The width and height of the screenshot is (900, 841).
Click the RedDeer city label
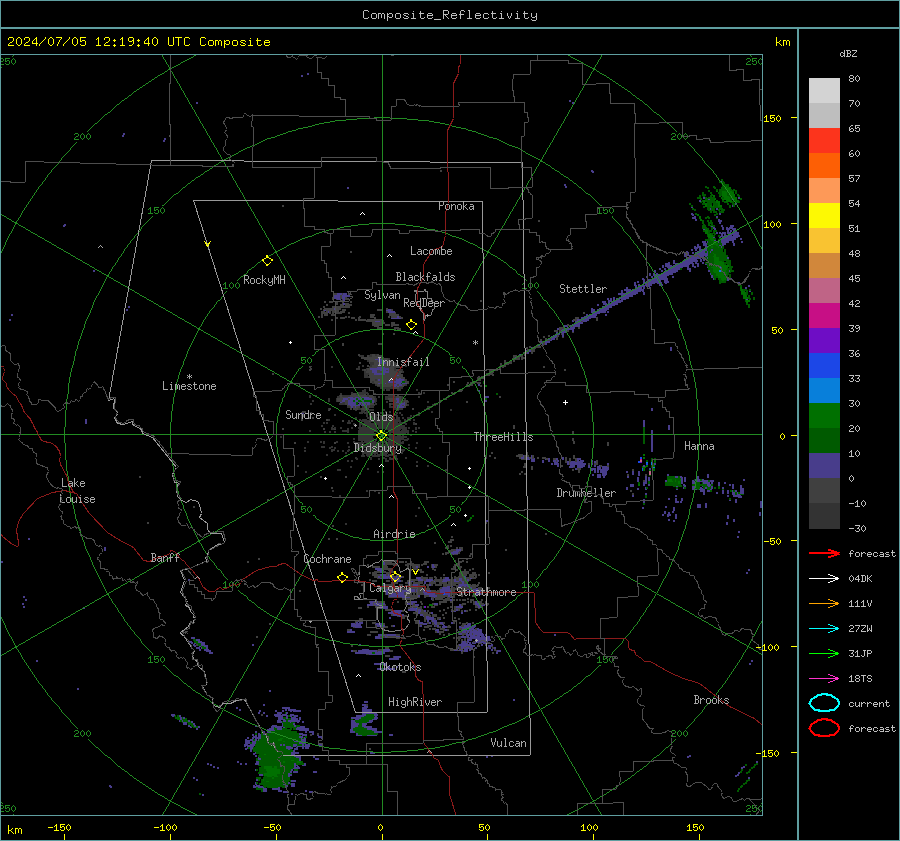click(424, 303)
